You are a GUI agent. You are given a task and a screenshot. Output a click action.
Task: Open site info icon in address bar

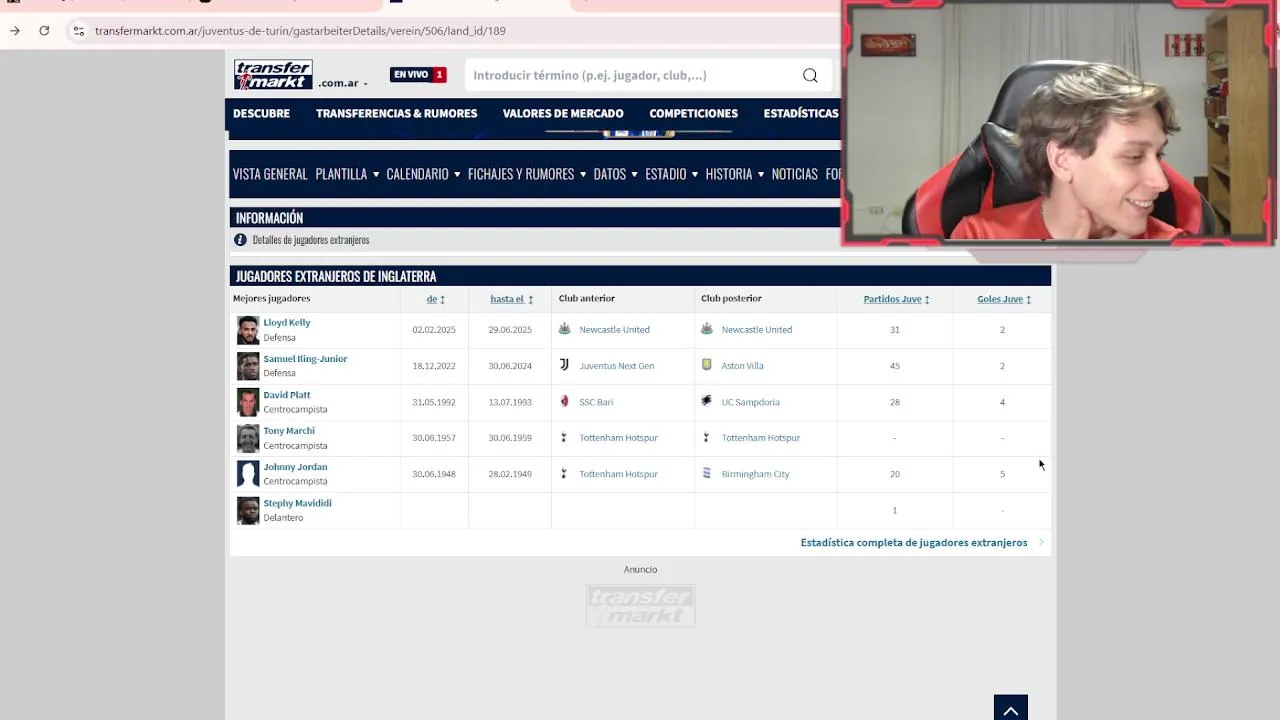coord(78,31)
